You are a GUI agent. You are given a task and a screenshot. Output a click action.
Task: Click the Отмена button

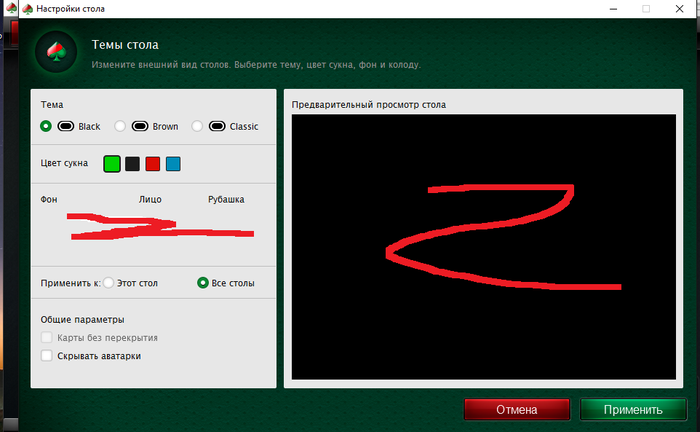click(517, 409)
